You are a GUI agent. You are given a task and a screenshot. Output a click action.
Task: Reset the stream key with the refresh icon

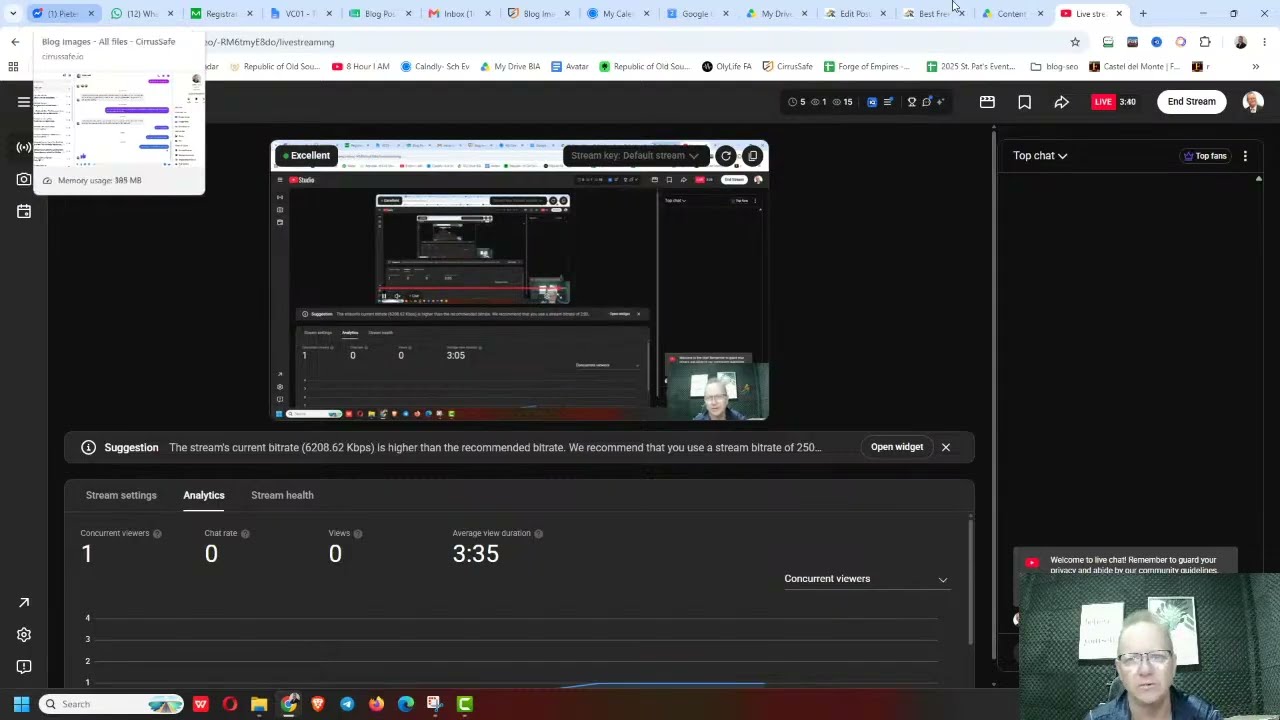click(726, 156)
